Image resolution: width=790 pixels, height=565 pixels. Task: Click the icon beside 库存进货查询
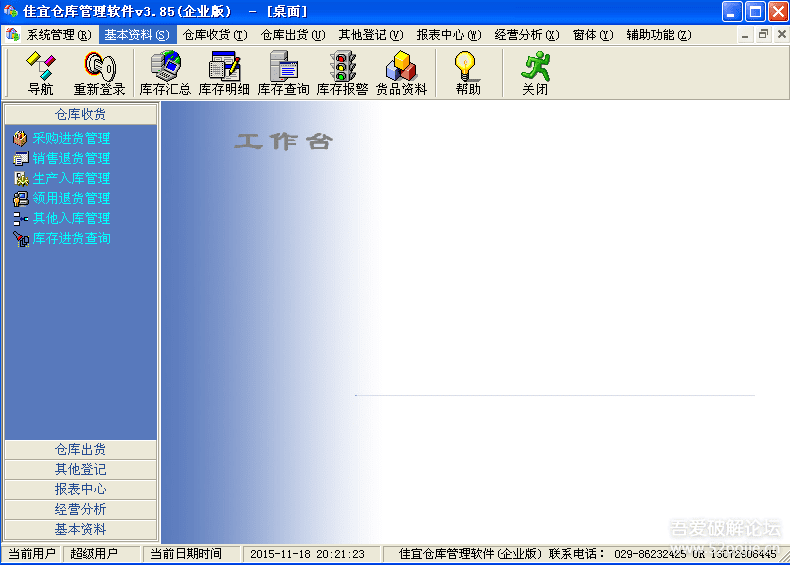20,238
